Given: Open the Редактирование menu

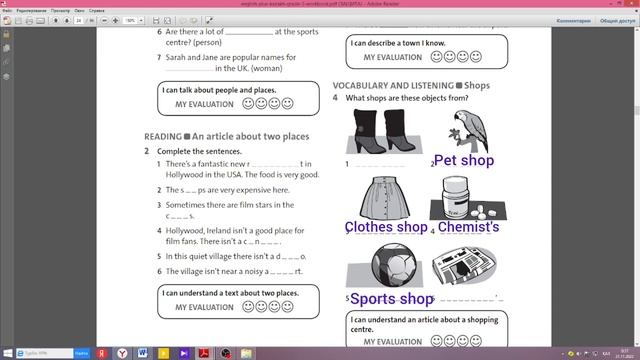Looking at the screenshot, I should pos(31,11).
